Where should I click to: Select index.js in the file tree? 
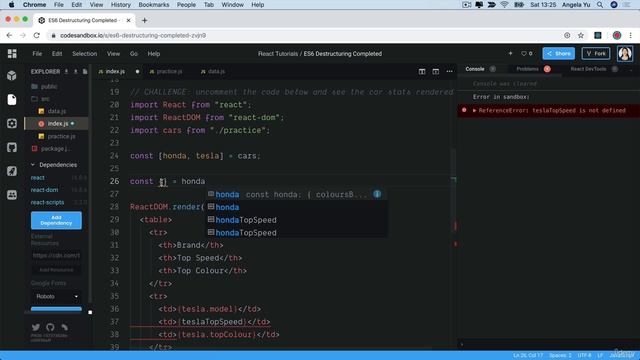click(56, 123)
